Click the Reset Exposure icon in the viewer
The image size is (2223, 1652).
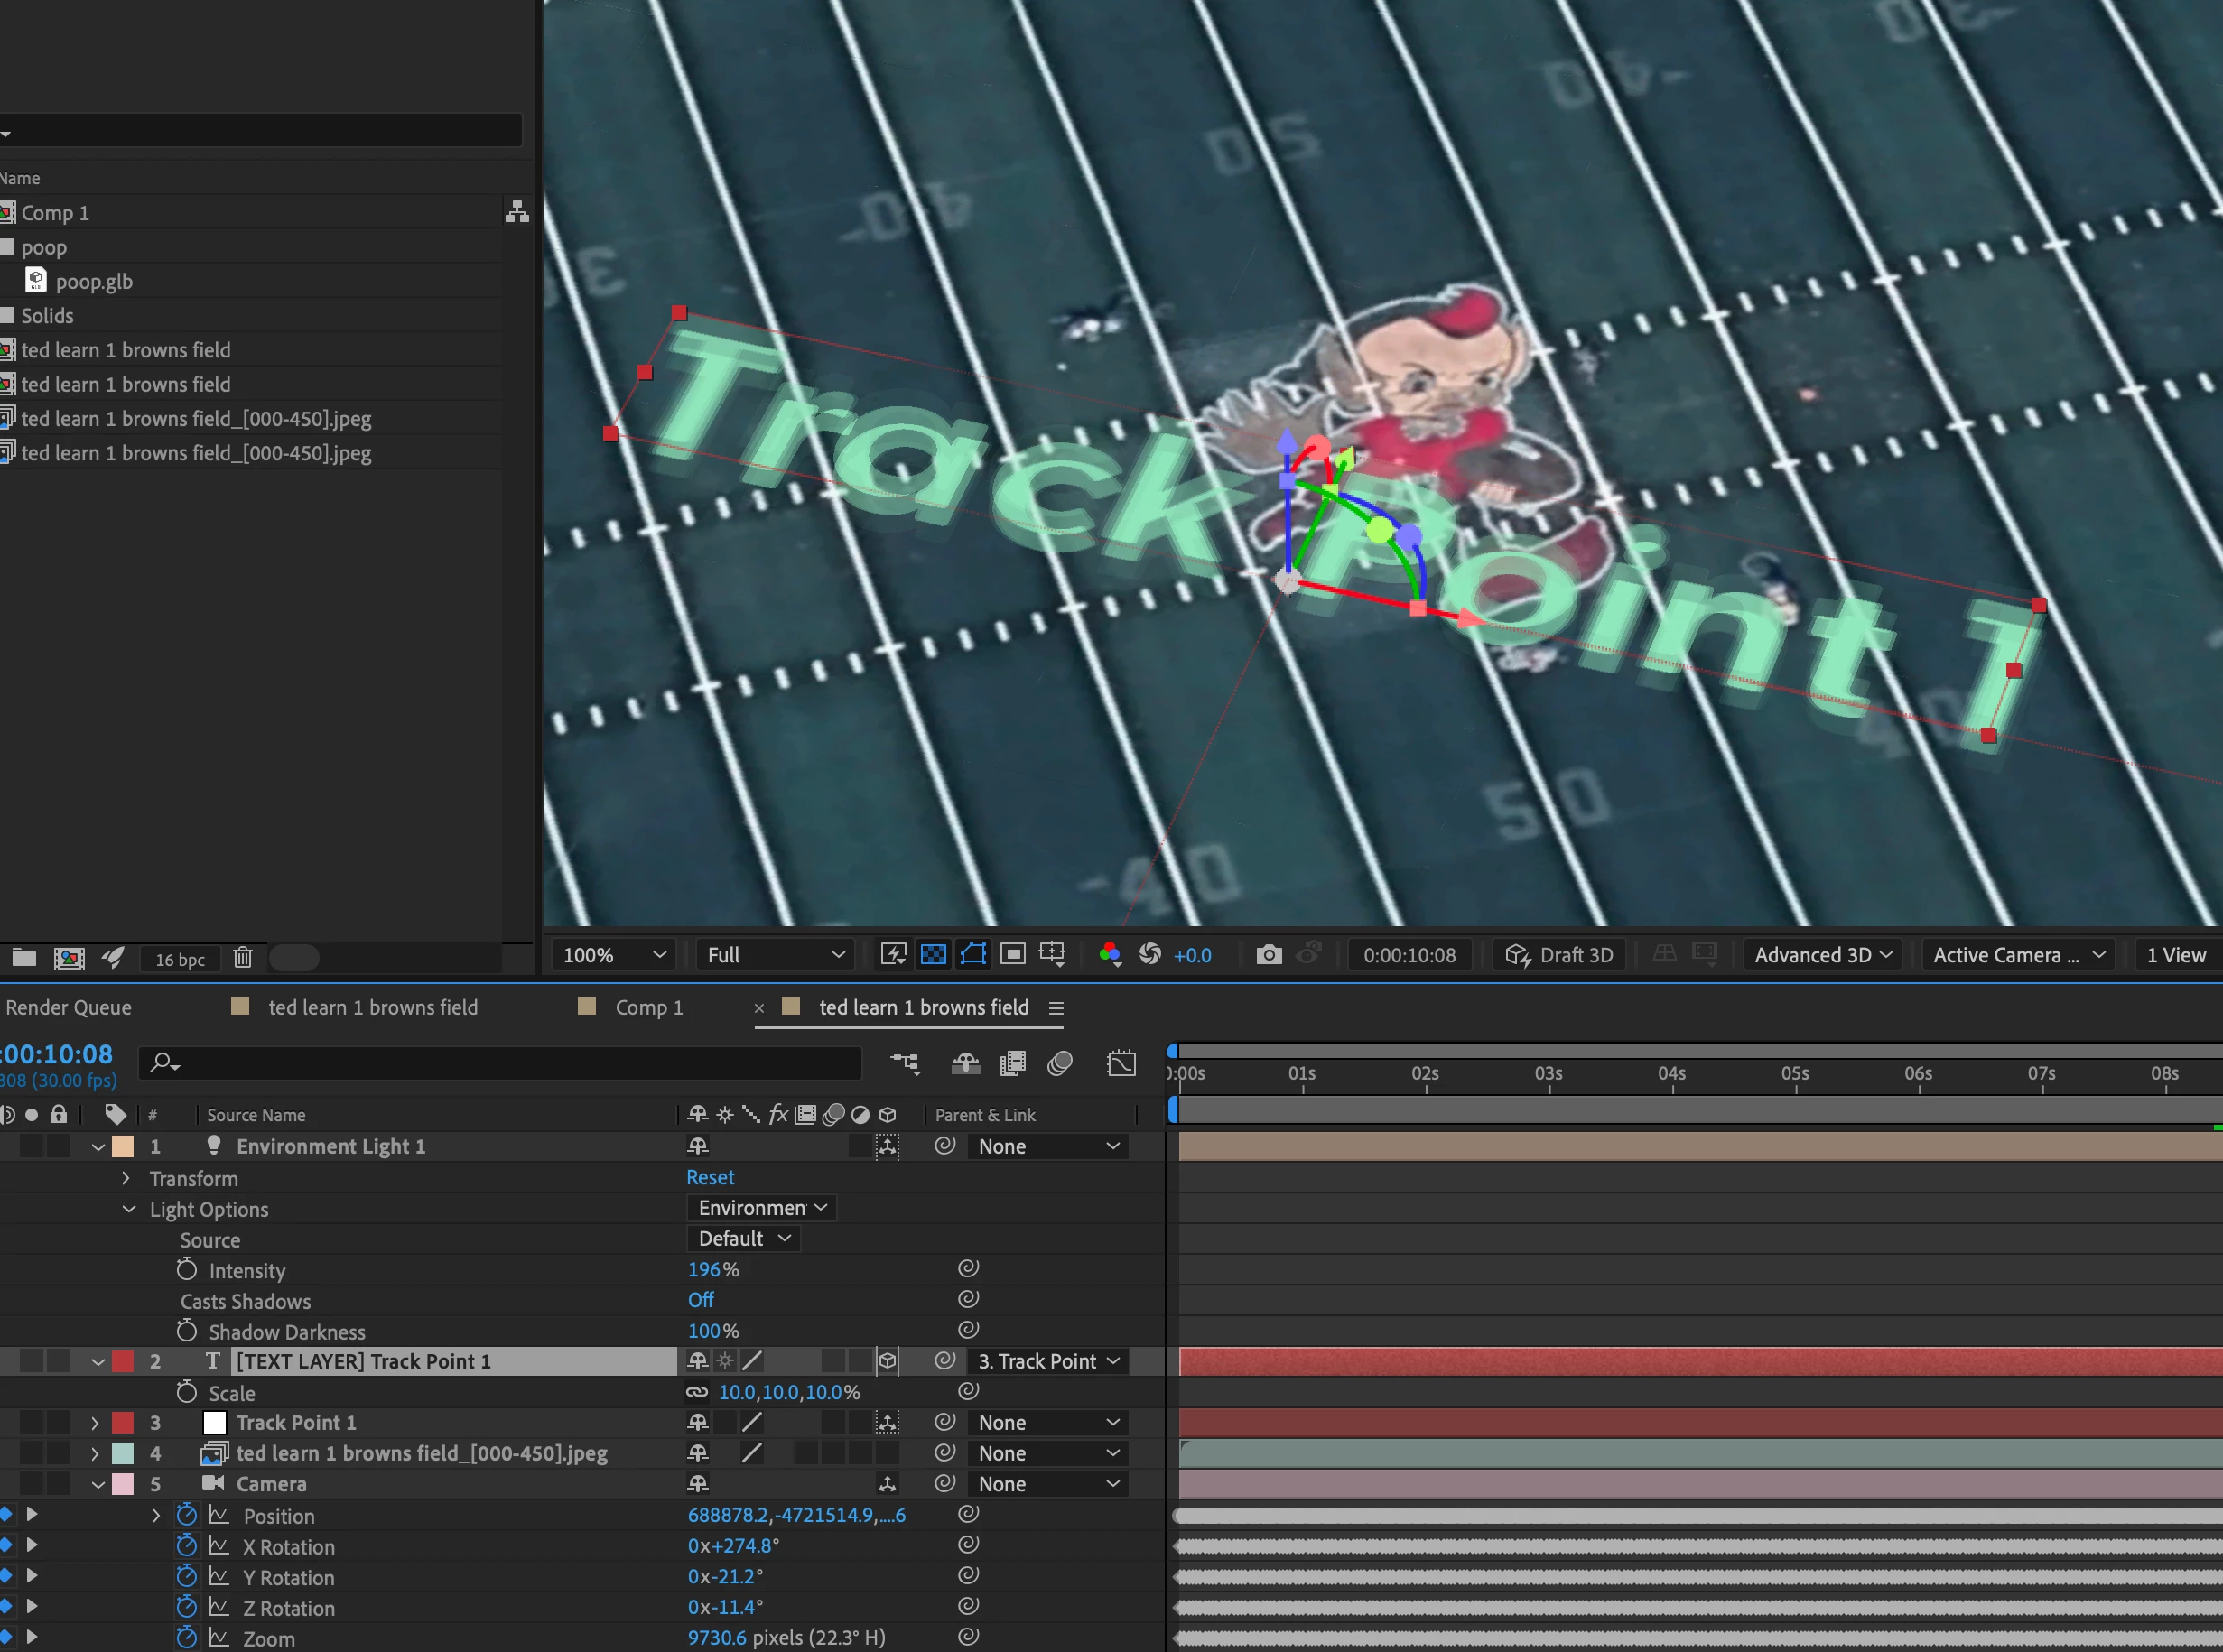pyautogui.click(x=1150, y=954)
